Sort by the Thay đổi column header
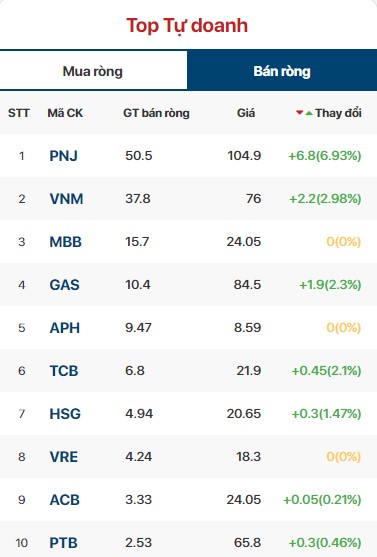This screenshot has height=557, width=377. tap(338, 113)
